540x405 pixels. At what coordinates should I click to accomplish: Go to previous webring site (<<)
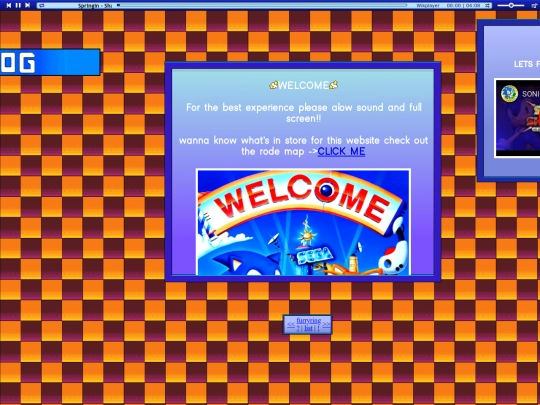coord(291,325)
